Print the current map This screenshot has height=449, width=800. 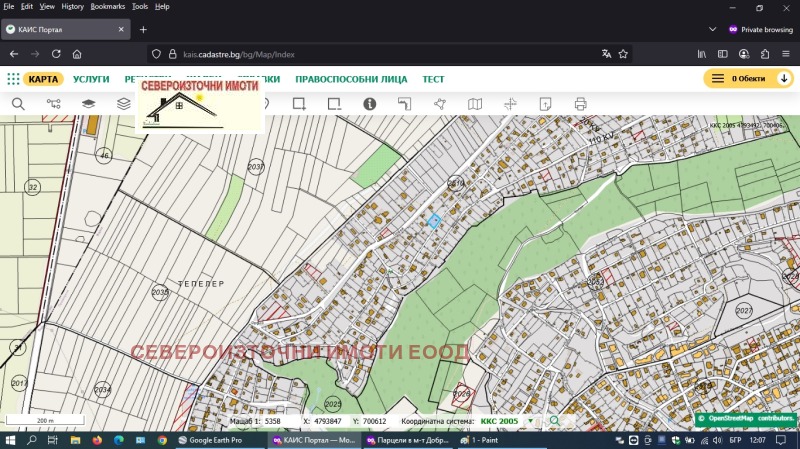(581, 104)
